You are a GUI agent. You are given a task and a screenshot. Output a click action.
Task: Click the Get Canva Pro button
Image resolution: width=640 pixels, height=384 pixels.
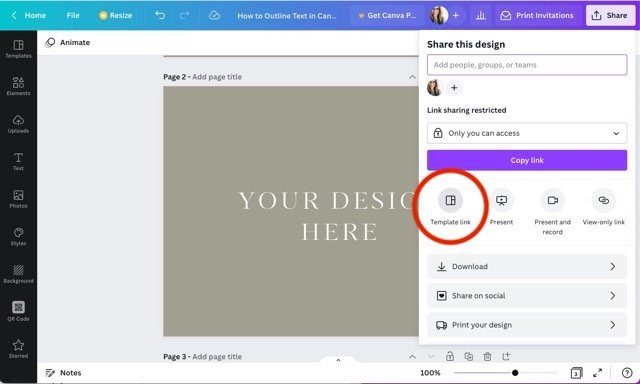[x=386, y=16]
